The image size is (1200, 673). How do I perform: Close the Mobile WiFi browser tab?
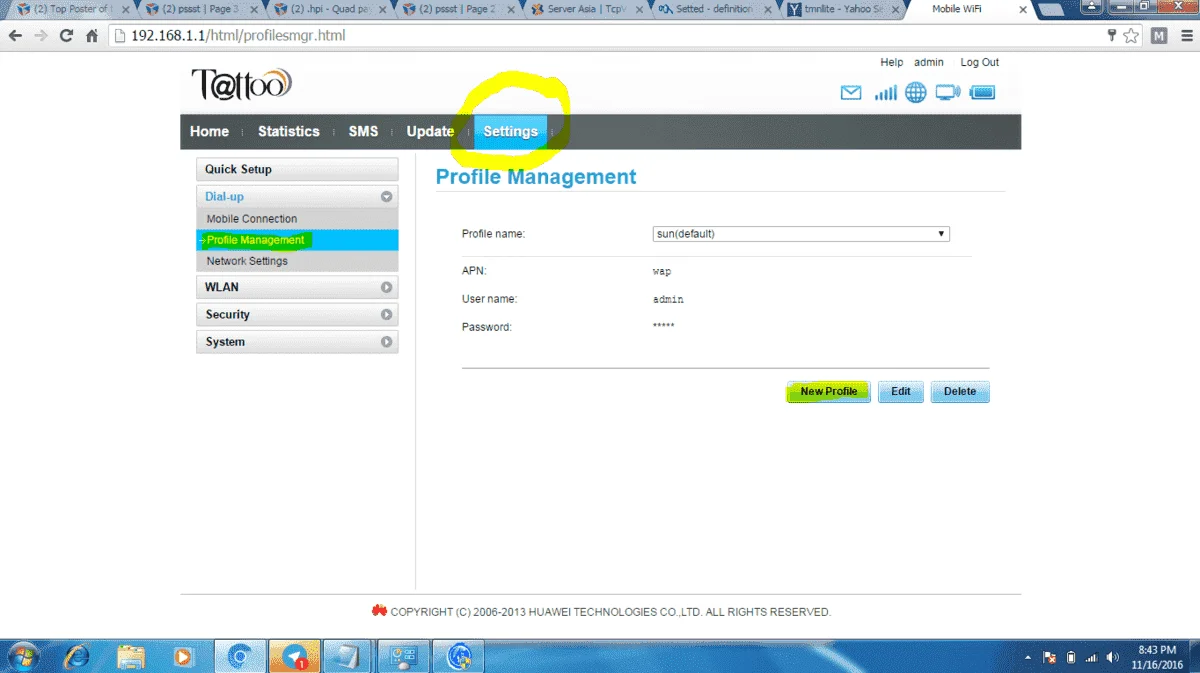coord(1022,9)
